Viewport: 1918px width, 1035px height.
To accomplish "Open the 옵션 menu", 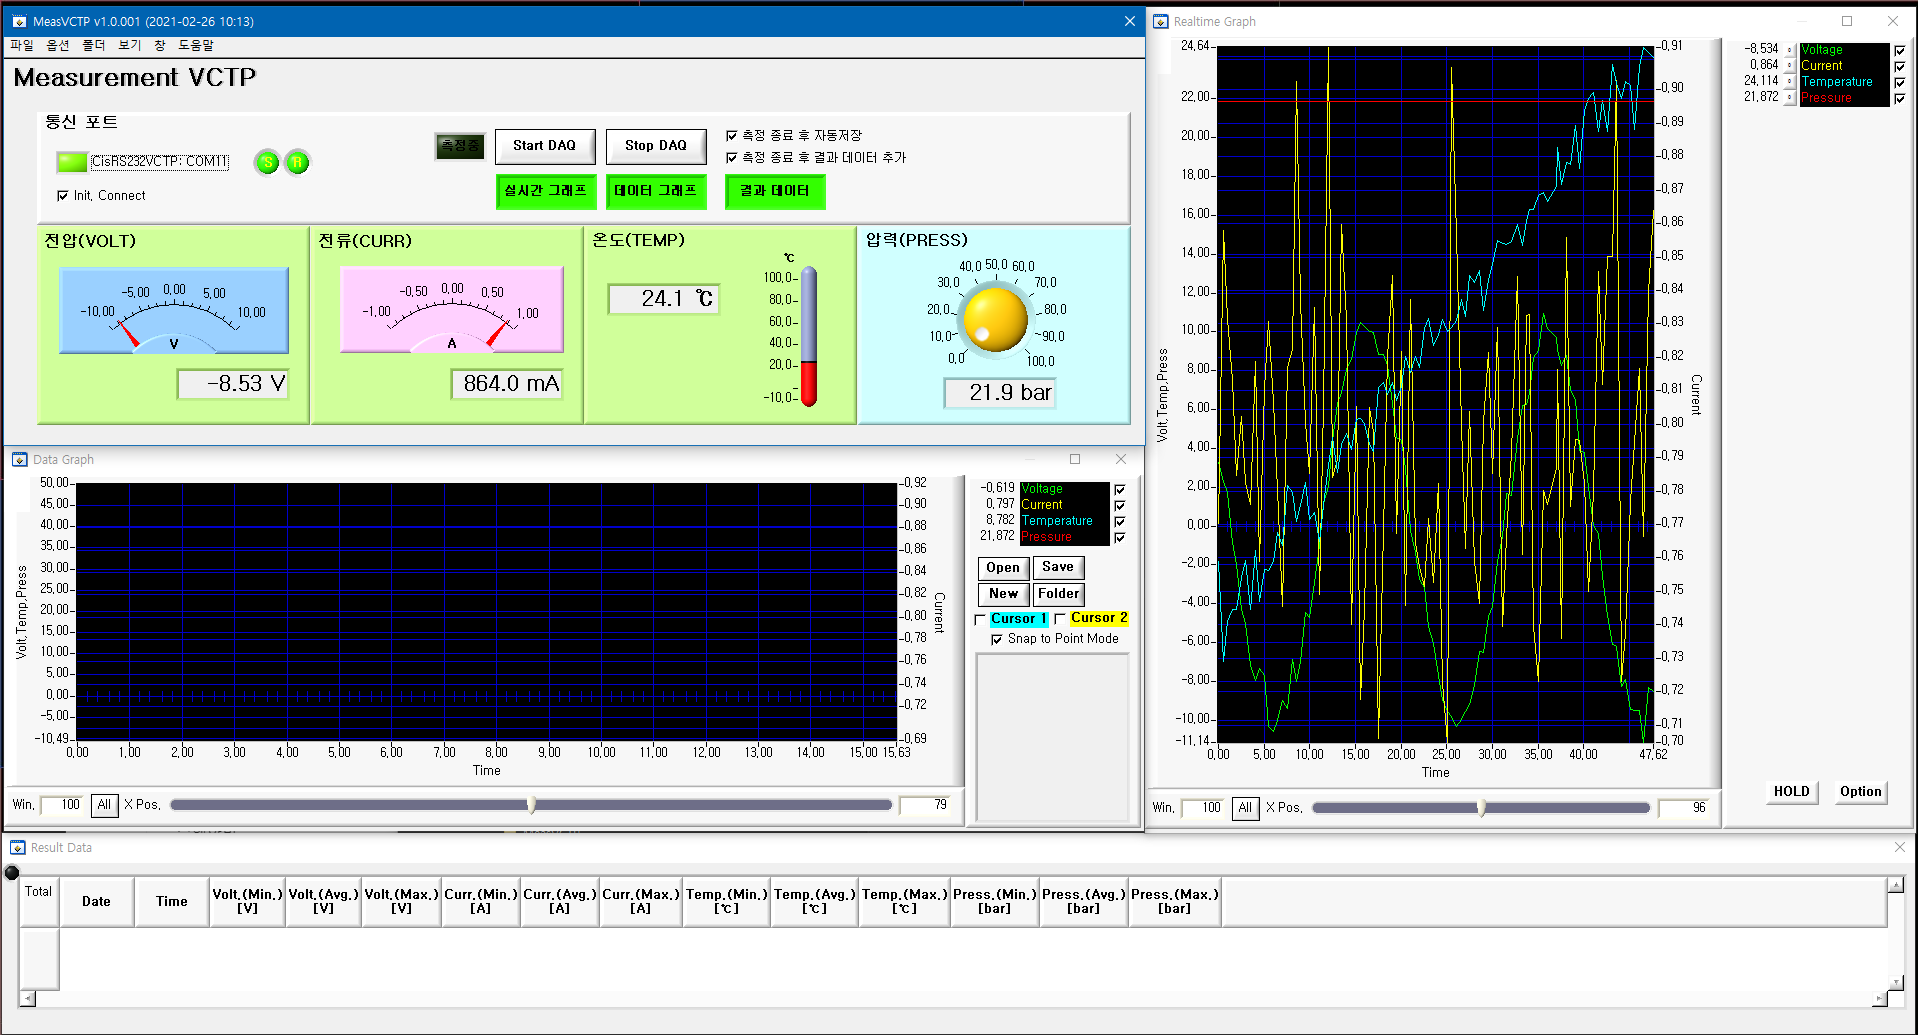I will coord(58,45).
